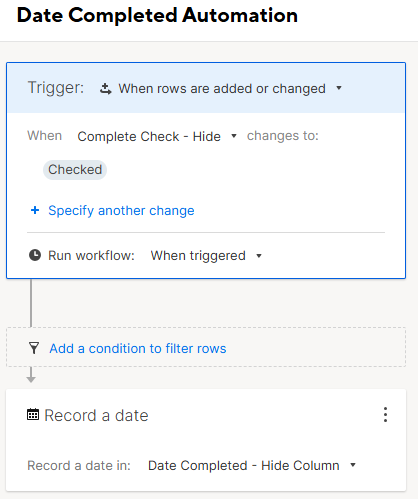Click the Trigger: label header
The height and width of the screenshot is (499, 418).
(x=56, y=88)
